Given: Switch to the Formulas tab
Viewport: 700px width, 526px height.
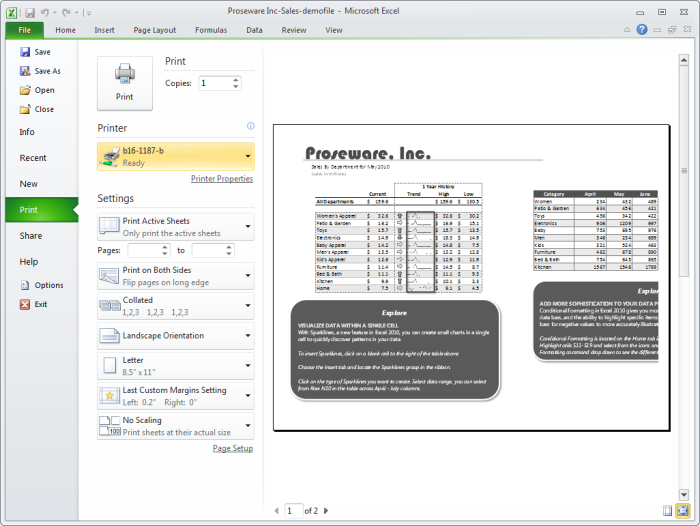Looking at the screenshot, I should (x=211, y=30).
